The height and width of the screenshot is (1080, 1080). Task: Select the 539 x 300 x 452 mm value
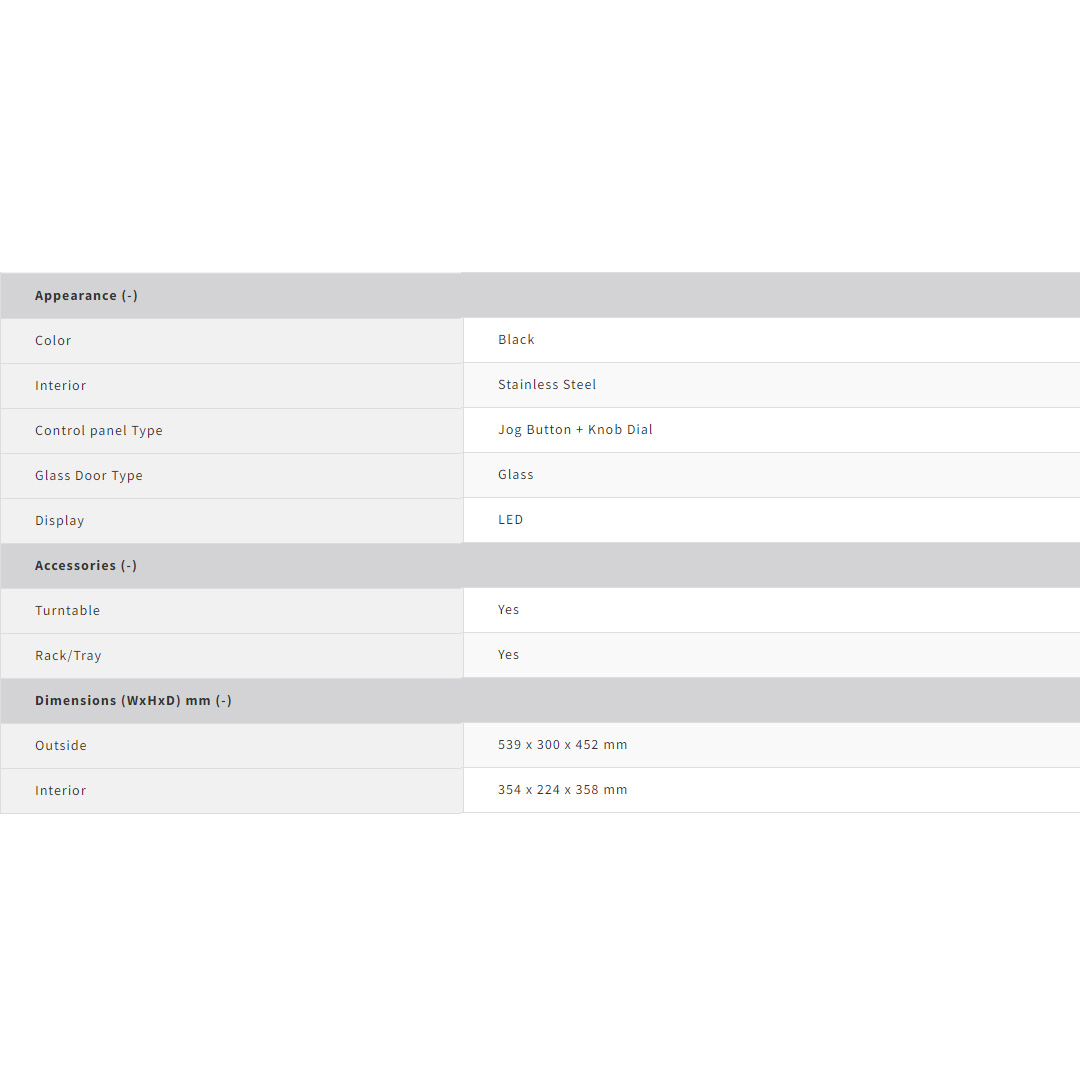pos(563,745)
